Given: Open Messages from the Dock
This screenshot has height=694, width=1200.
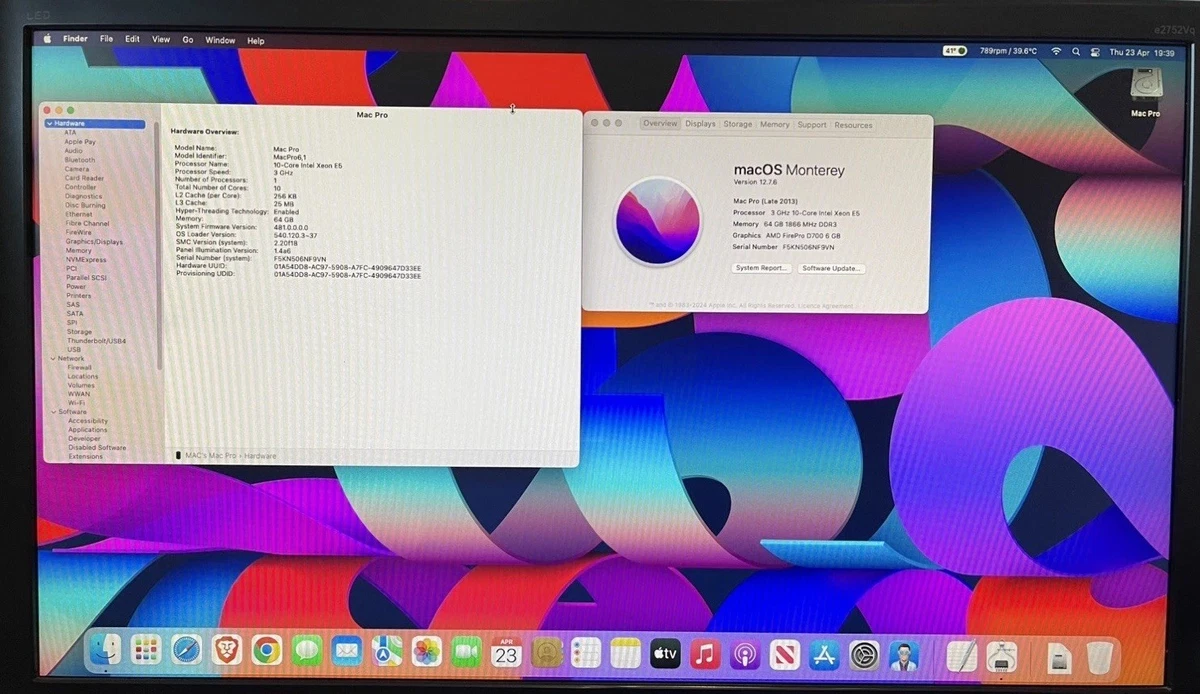Looking at the screenshot, I should [x=307, y=652].
